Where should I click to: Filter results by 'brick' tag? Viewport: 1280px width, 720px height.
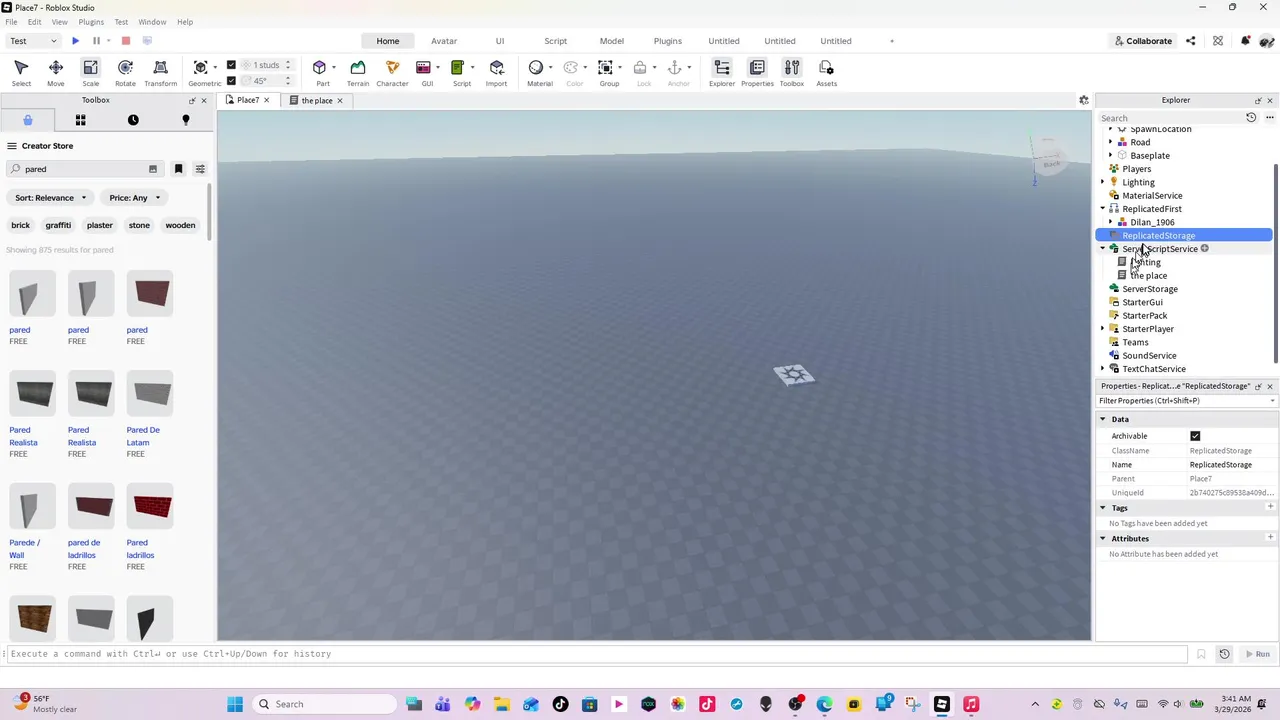(21, 225)
